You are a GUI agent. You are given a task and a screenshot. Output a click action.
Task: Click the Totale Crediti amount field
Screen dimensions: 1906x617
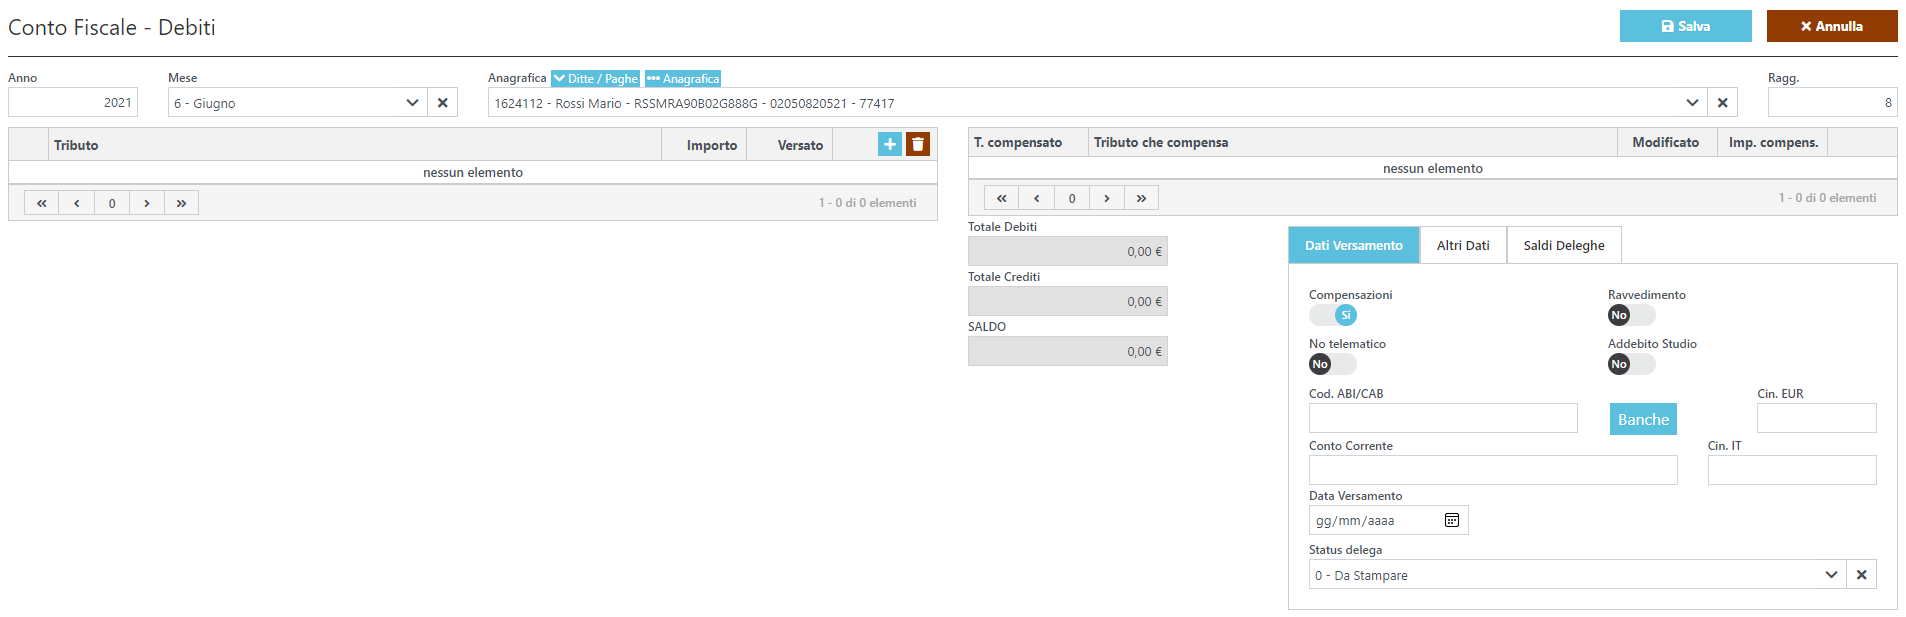1068,301
